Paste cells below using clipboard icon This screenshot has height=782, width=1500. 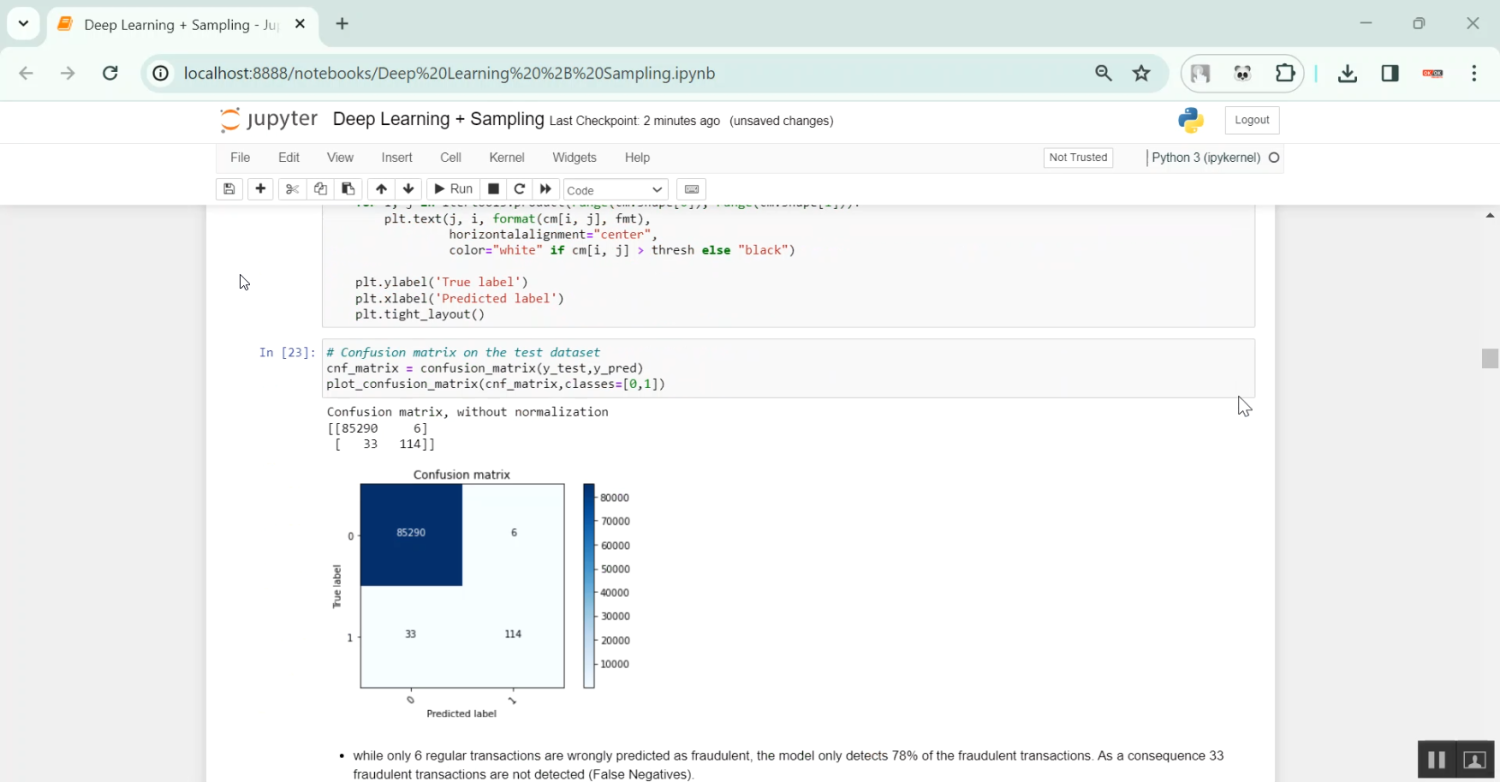click(348, 189)
